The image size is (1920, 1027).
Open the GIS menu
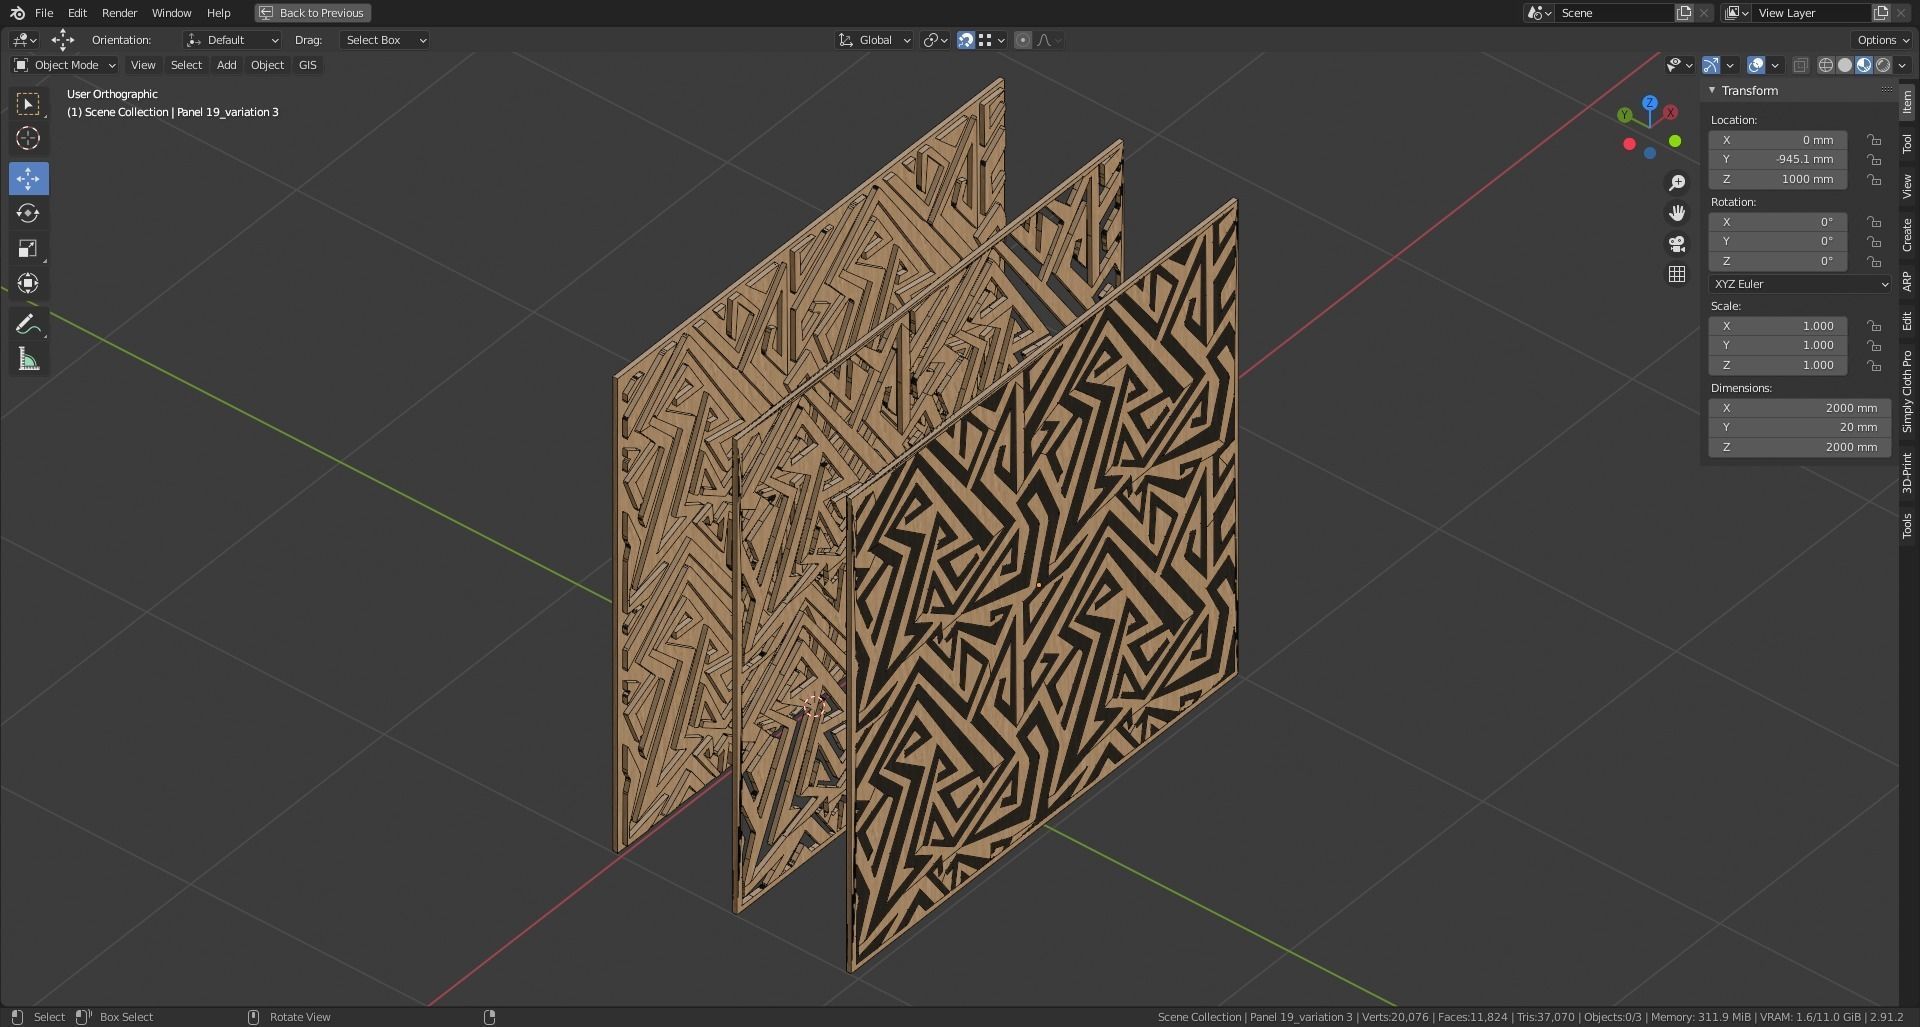[x=307, y=65]
